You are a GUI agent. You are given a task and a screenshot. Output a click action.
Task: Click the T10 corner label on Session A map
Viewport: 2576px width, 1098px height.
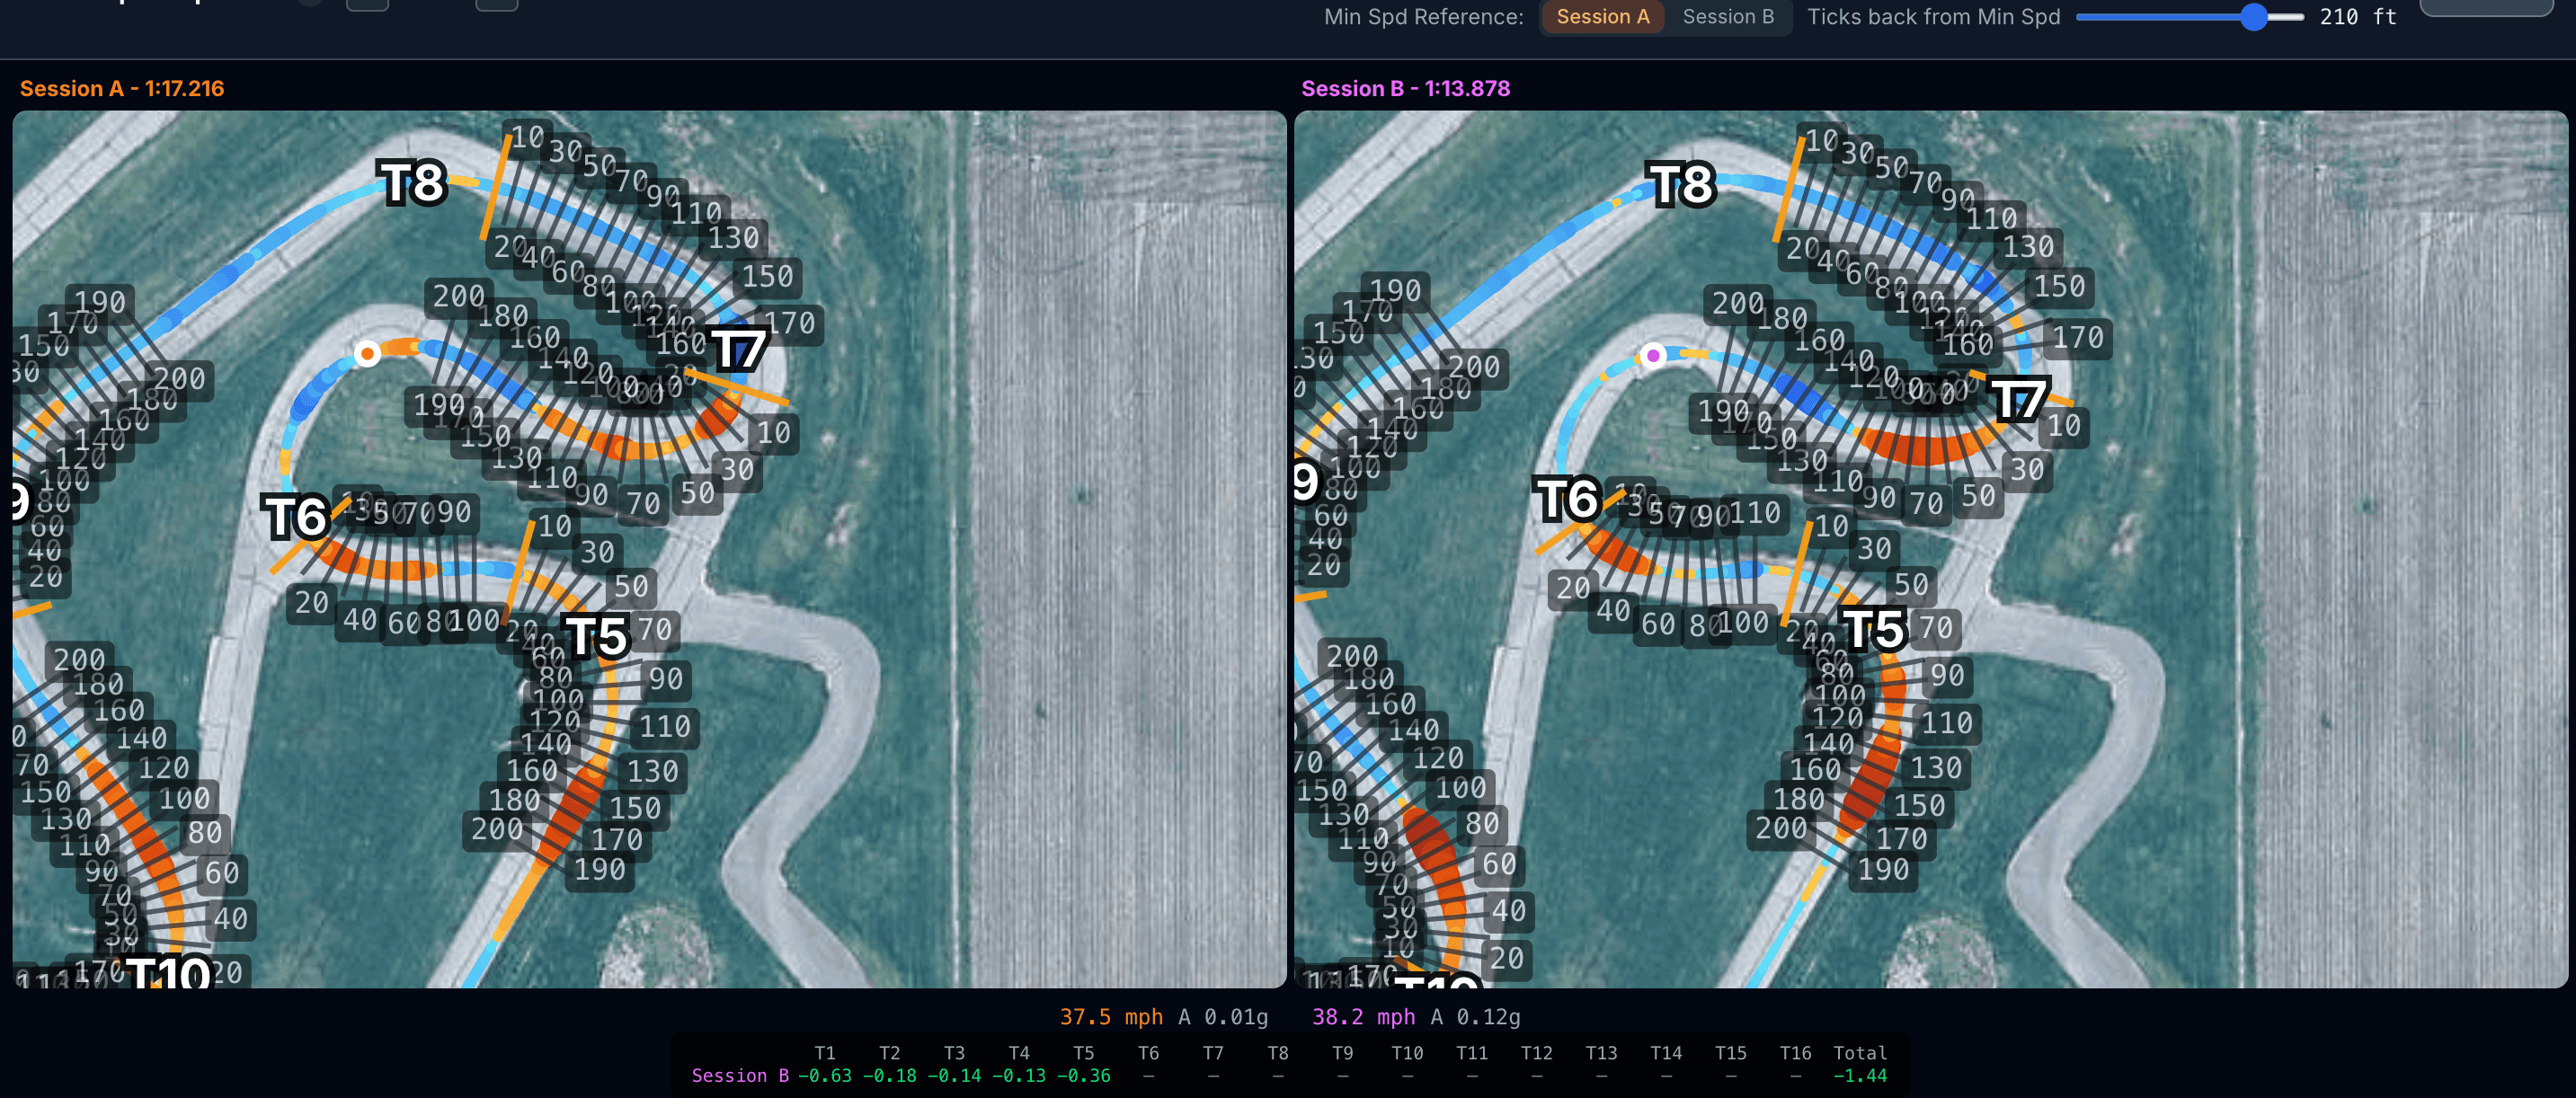(168, 972)
